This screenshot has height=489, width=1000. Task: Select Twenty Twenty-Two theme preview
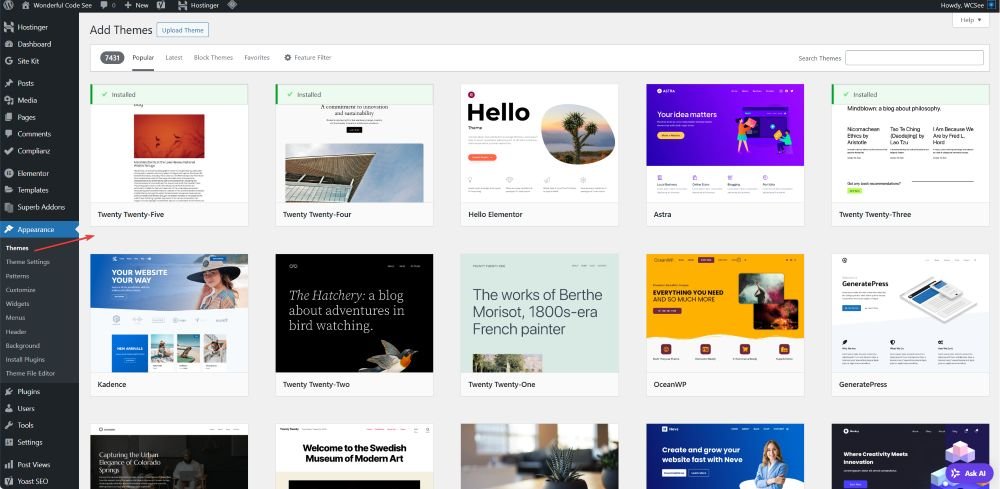354,325
